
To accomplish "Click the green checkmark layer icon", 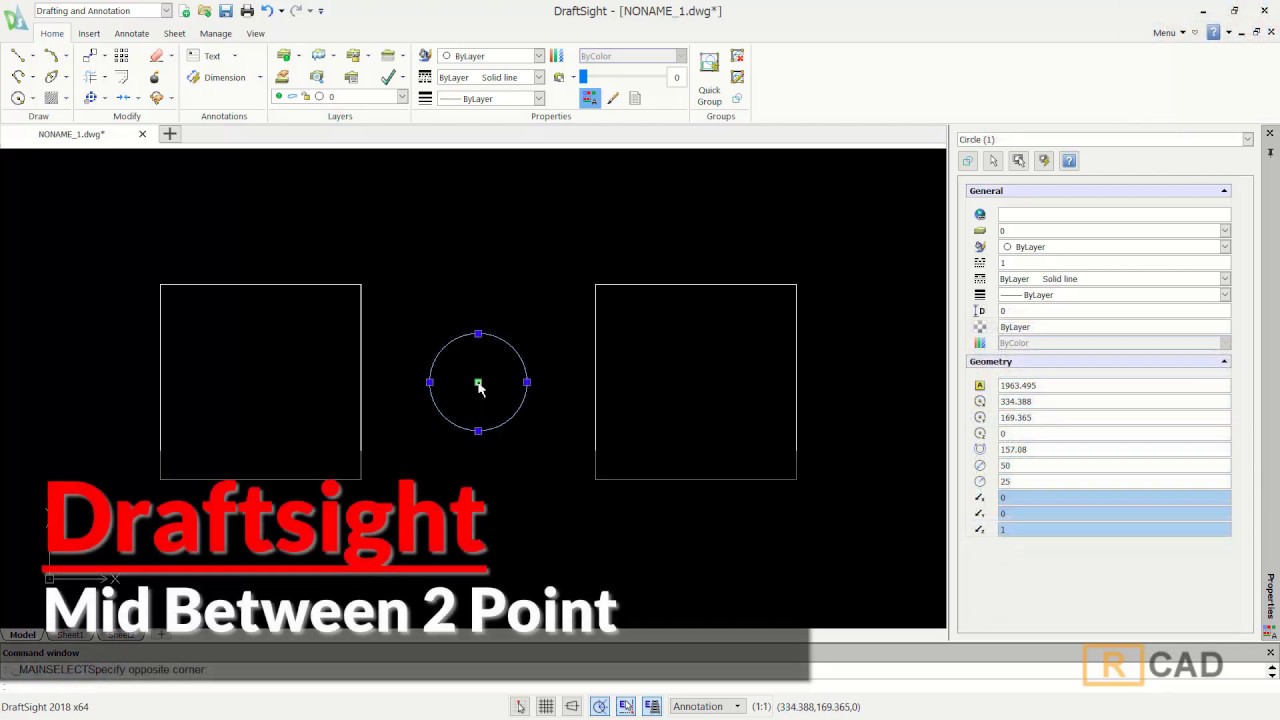I will tap(388, 77).
